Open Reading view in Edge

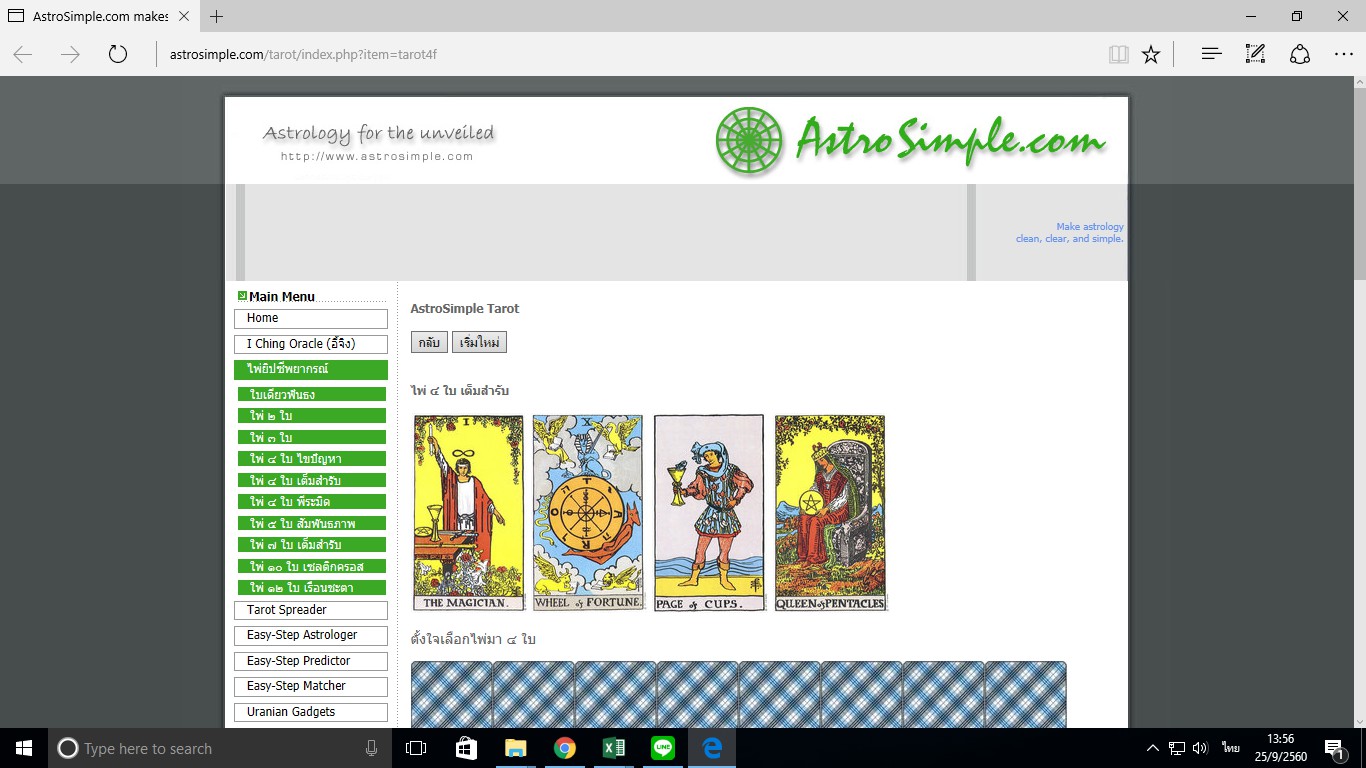point(1119,54)
